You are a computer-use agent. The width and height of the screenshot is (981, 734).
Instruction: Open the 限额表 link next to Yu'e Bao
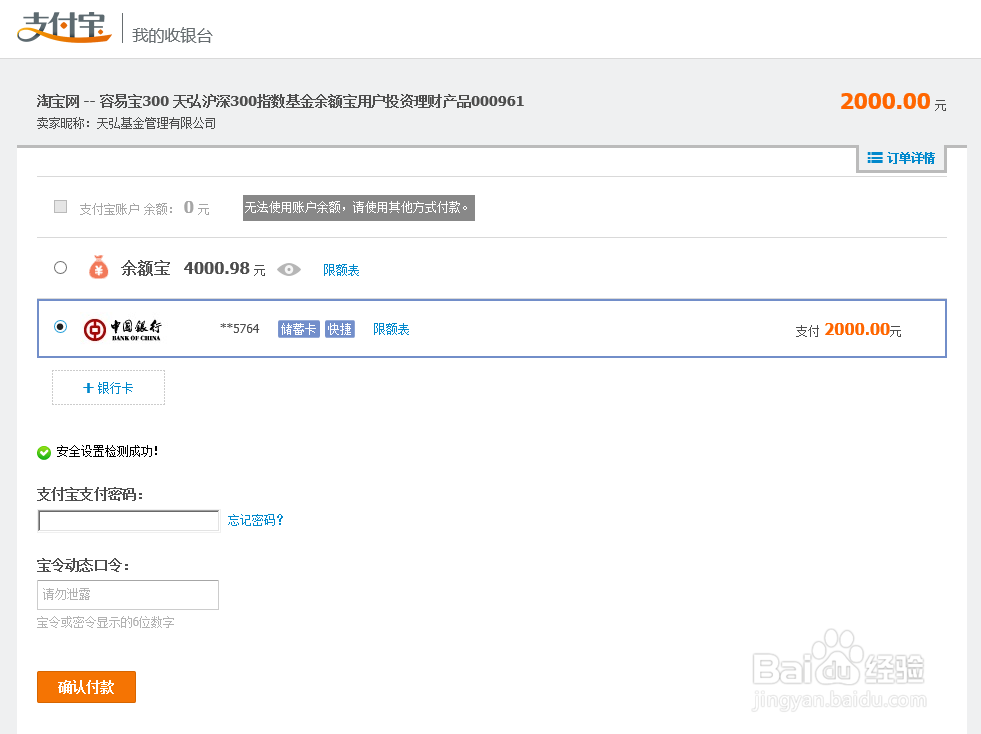click(x=341, y=270)
